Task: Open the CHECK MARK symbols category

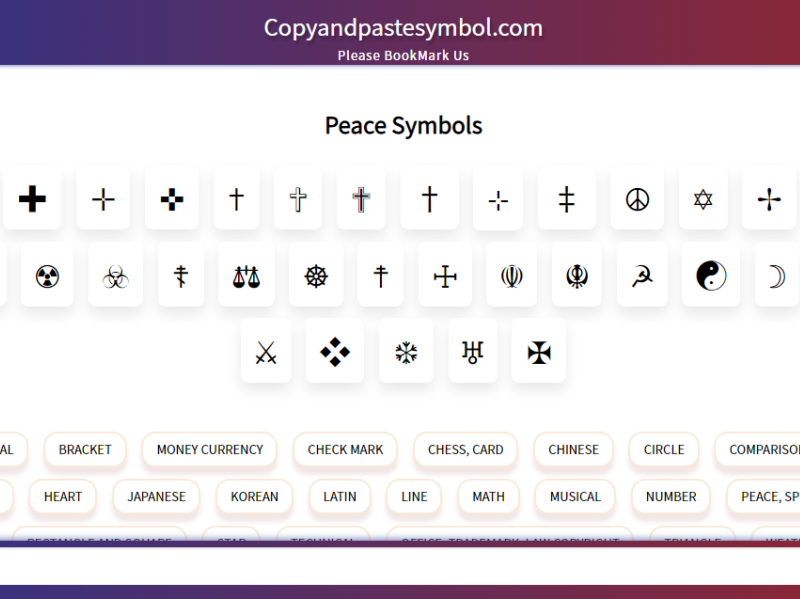Action: 345,450
